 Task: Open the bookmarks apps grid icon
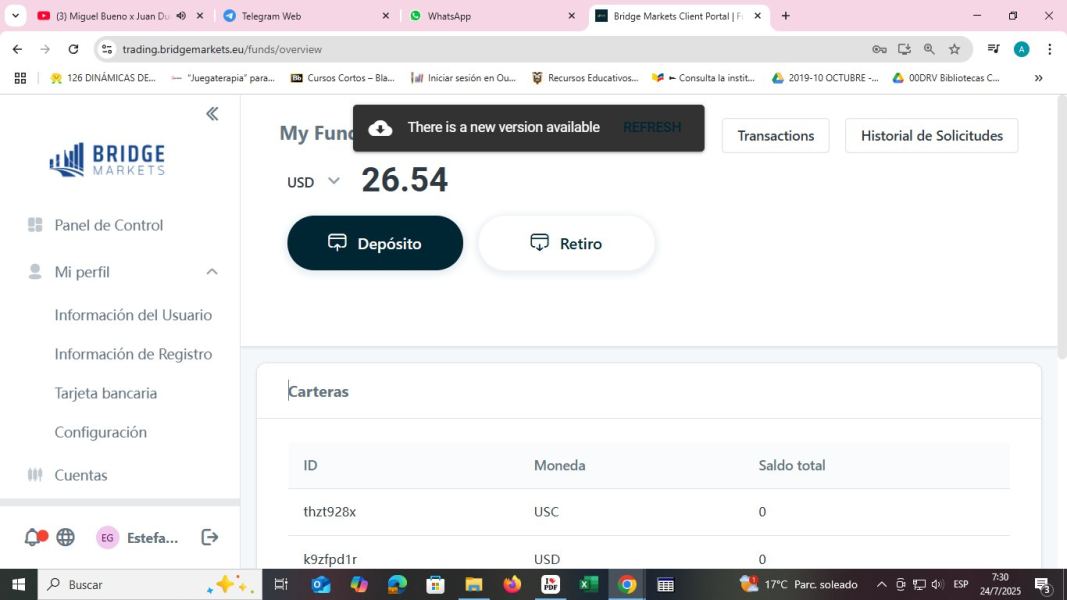[20, 78]
